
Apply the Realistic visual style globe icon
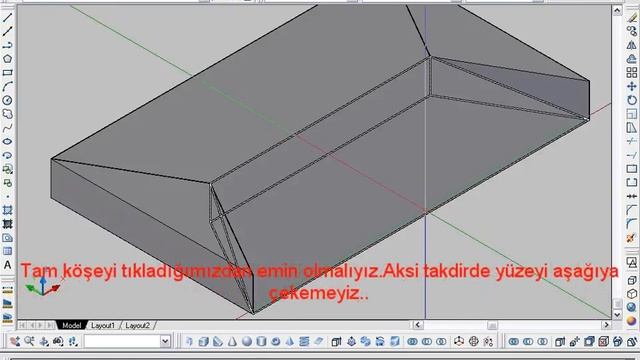(x=632, y=307)
